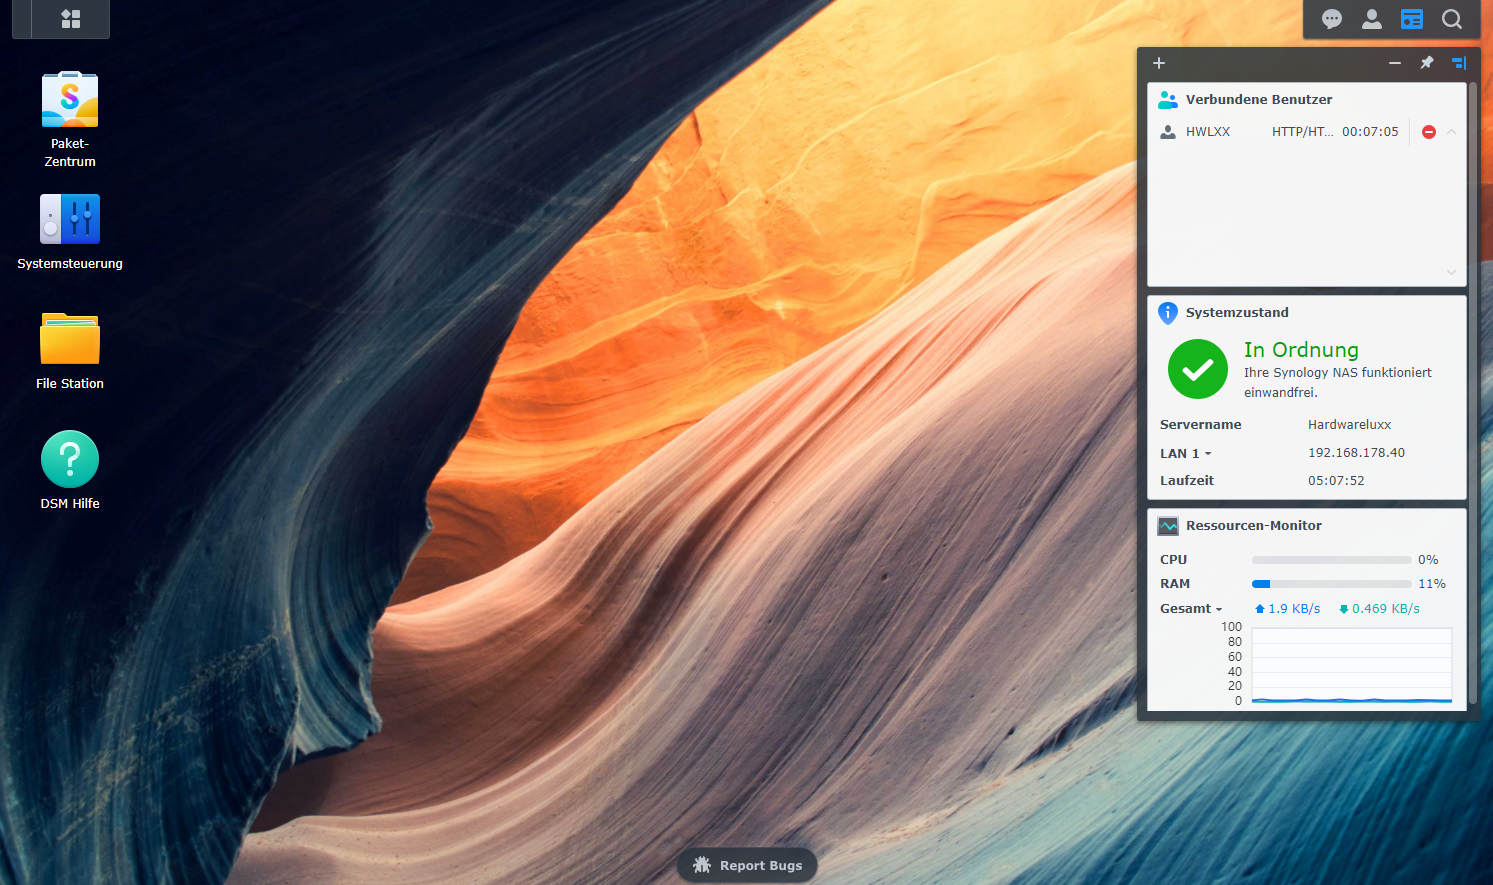
Task: Click the Verbundene Benutzer widget icon
Action: 1168,100
